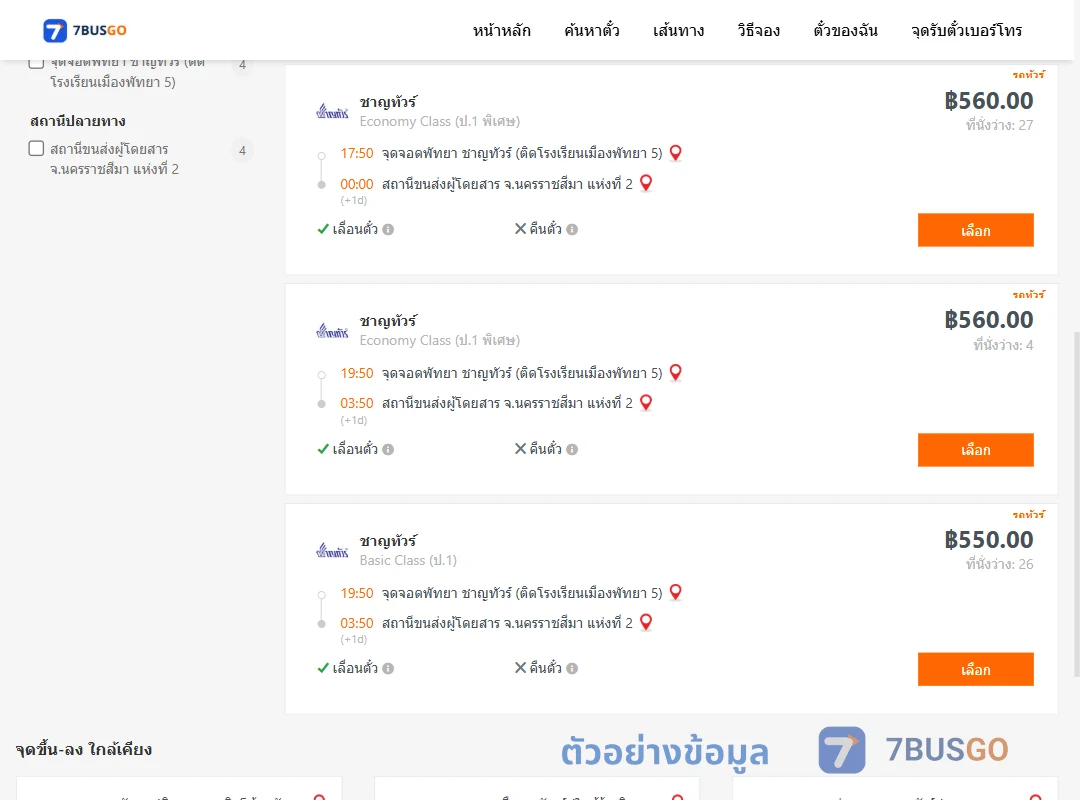Click the Basic Class (ป.1) label

click(408, 560)
